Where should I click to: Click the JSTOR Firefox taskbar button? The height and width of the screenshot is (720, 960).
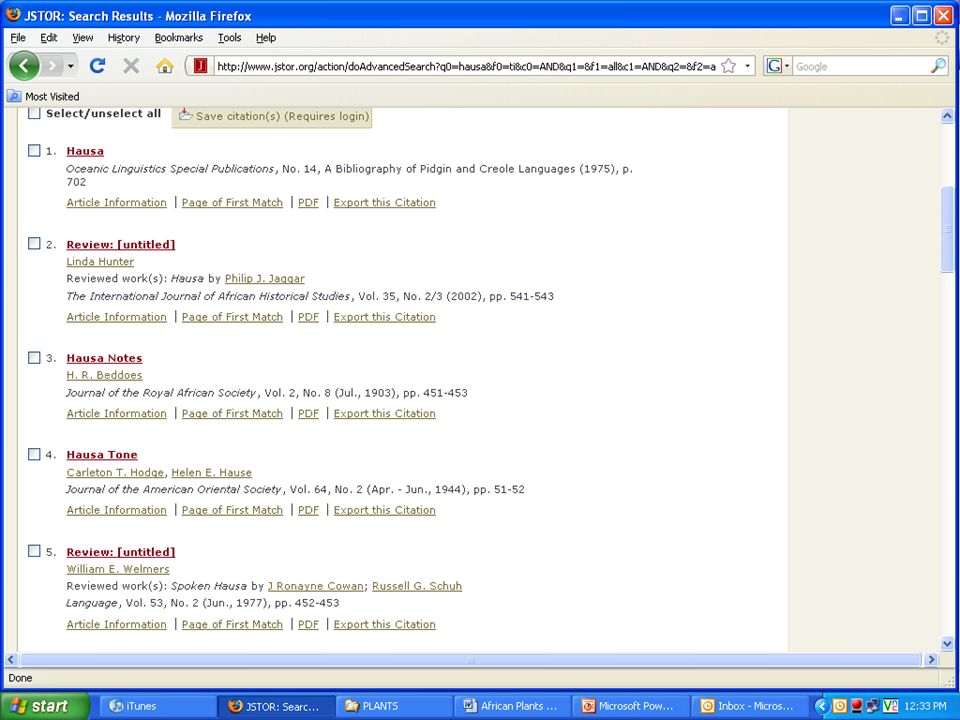click(275, 706)
